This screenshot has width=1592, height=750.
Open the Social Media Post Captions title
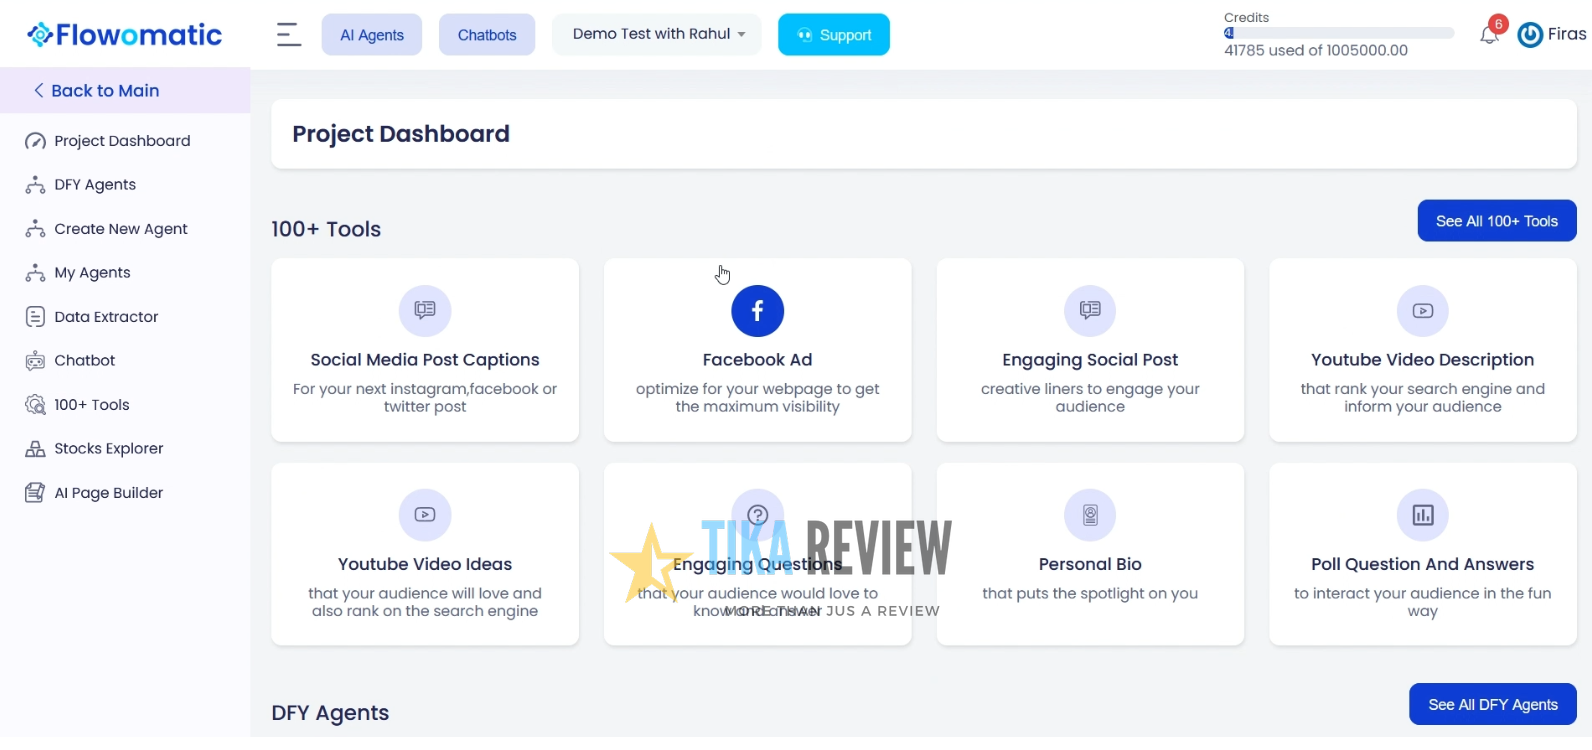pyautogui.click(x=425, y=360)
